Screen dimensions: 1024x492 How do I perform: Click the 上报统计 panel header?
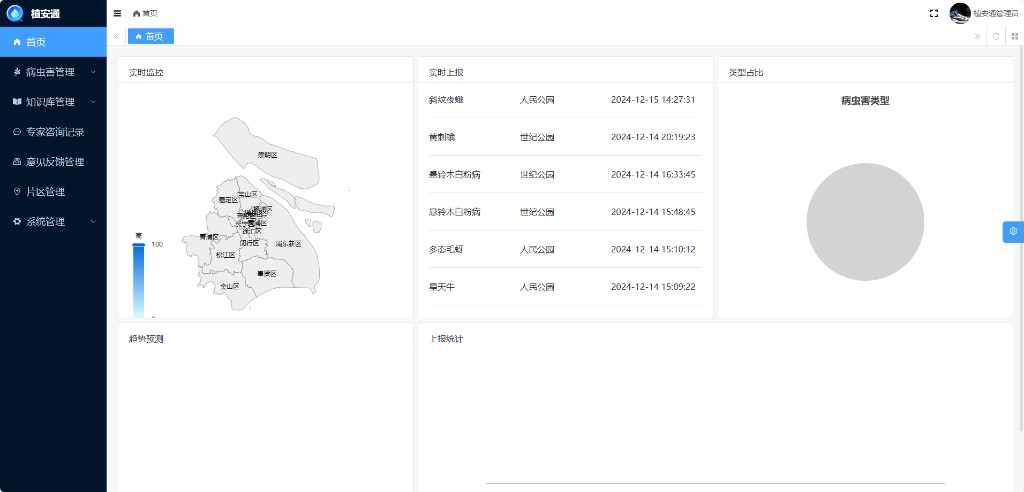[446, 339]
